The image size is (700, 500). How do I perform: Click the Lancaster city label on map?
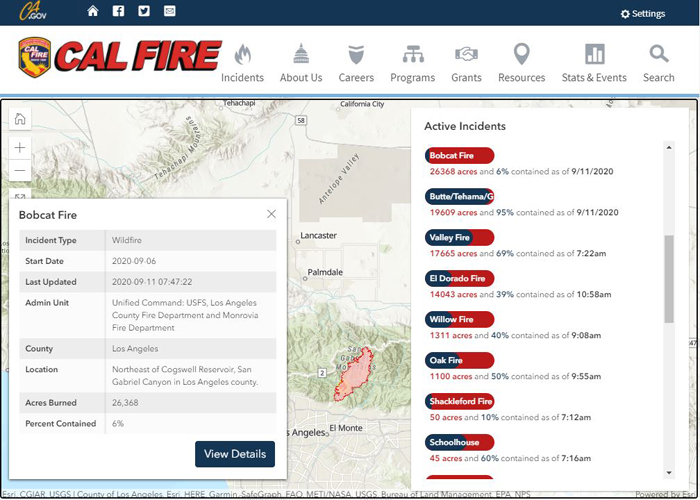[318, 236]
